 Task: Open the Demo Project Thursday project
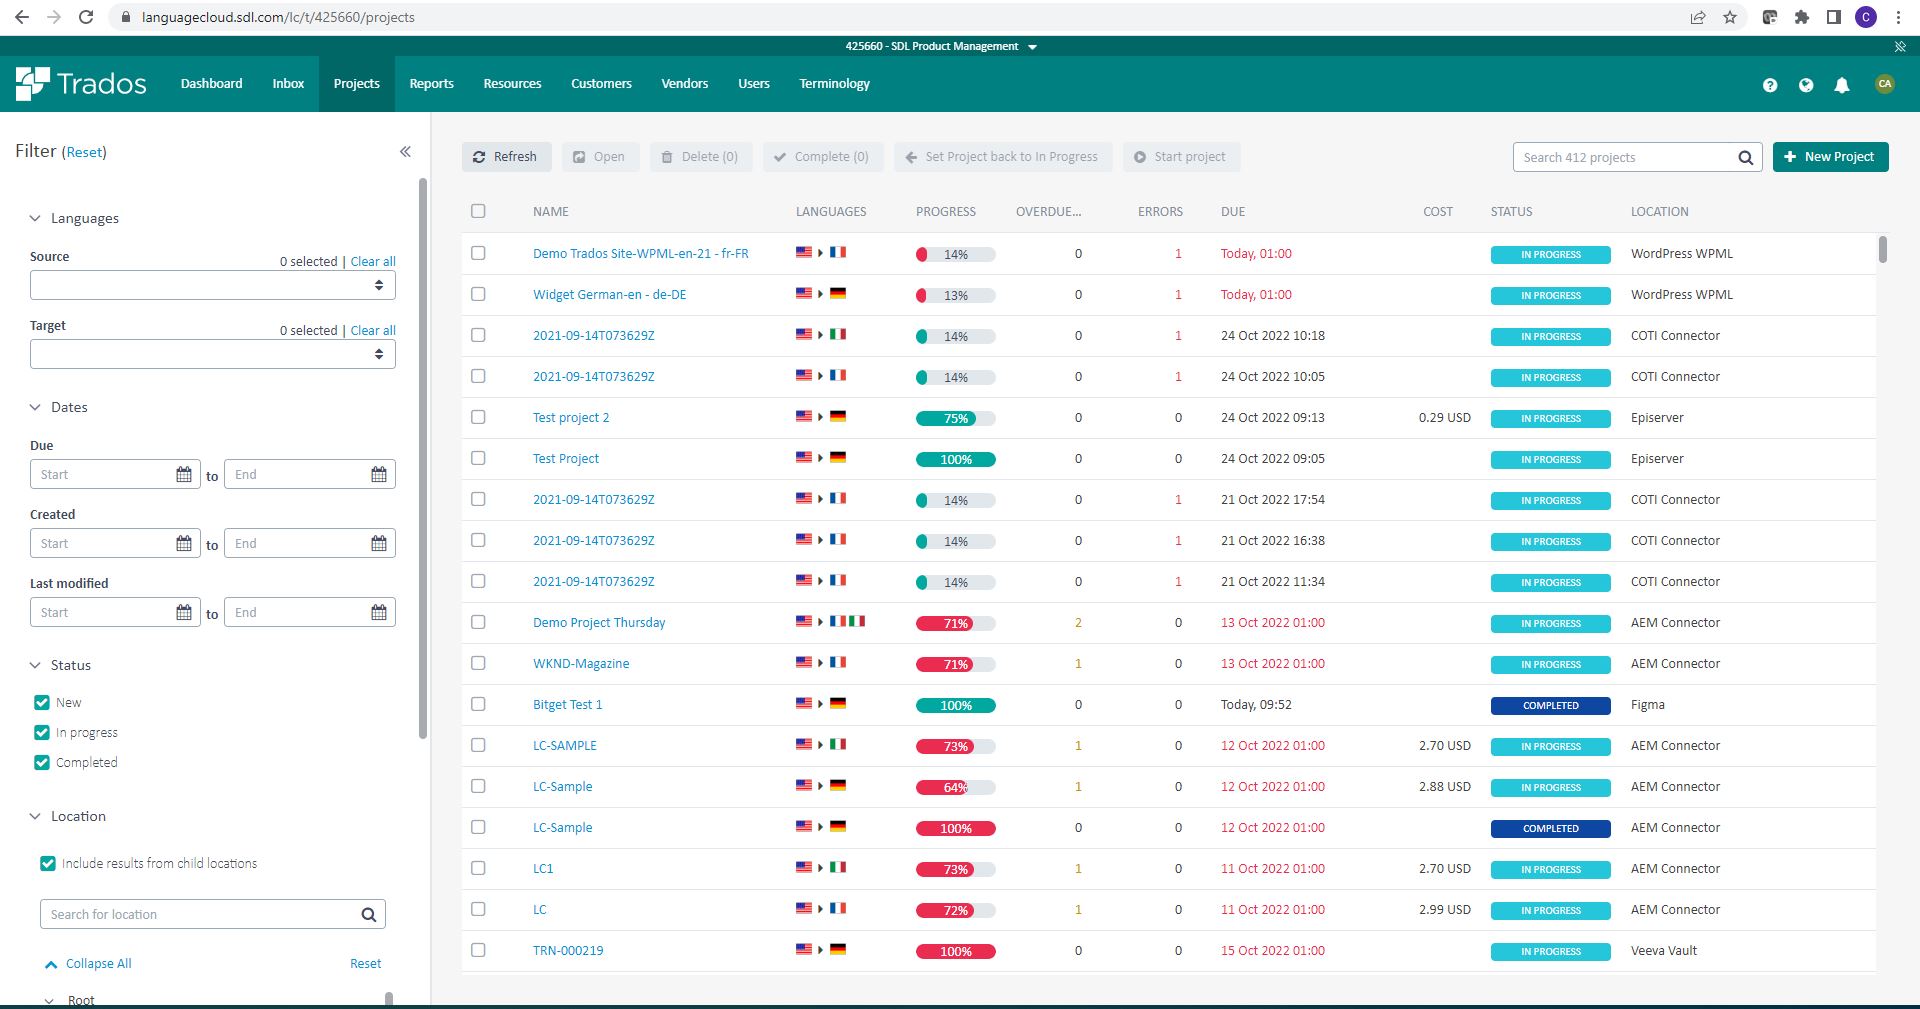coord(599,622)
